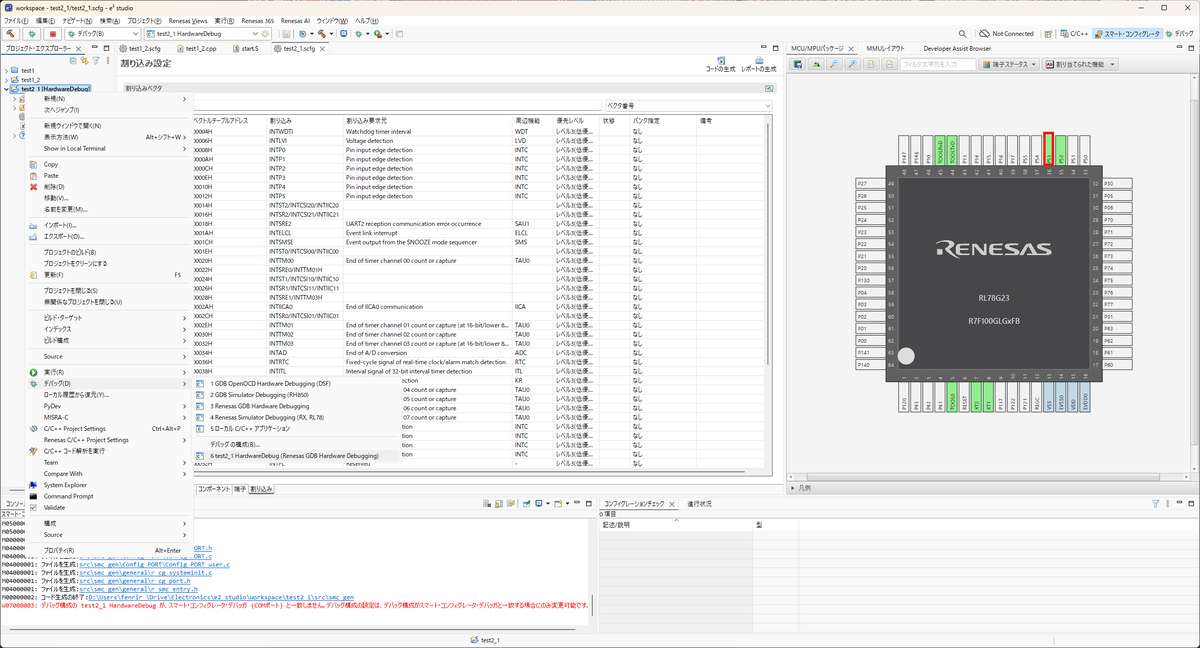Choose C/C++ Project Settings in context menu

(x=108, y=428)
